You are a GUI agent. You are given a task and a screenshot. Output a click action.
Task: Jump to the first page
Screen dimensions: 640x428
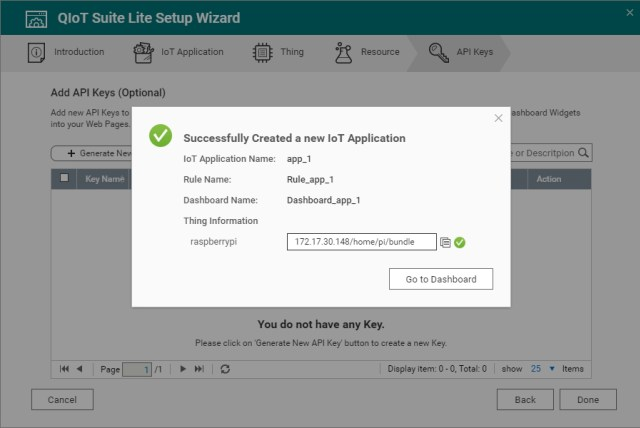[x=64, y=369]
